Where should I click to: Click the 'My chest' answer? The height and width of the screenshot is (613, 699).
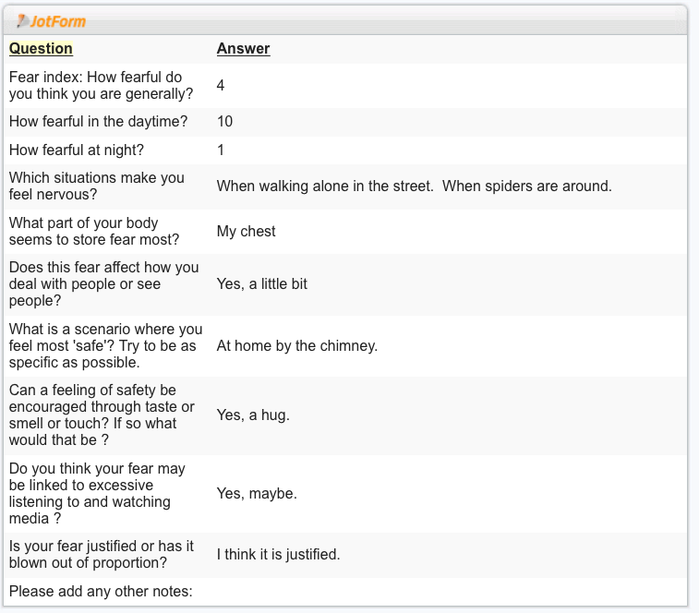pos(246,231)
